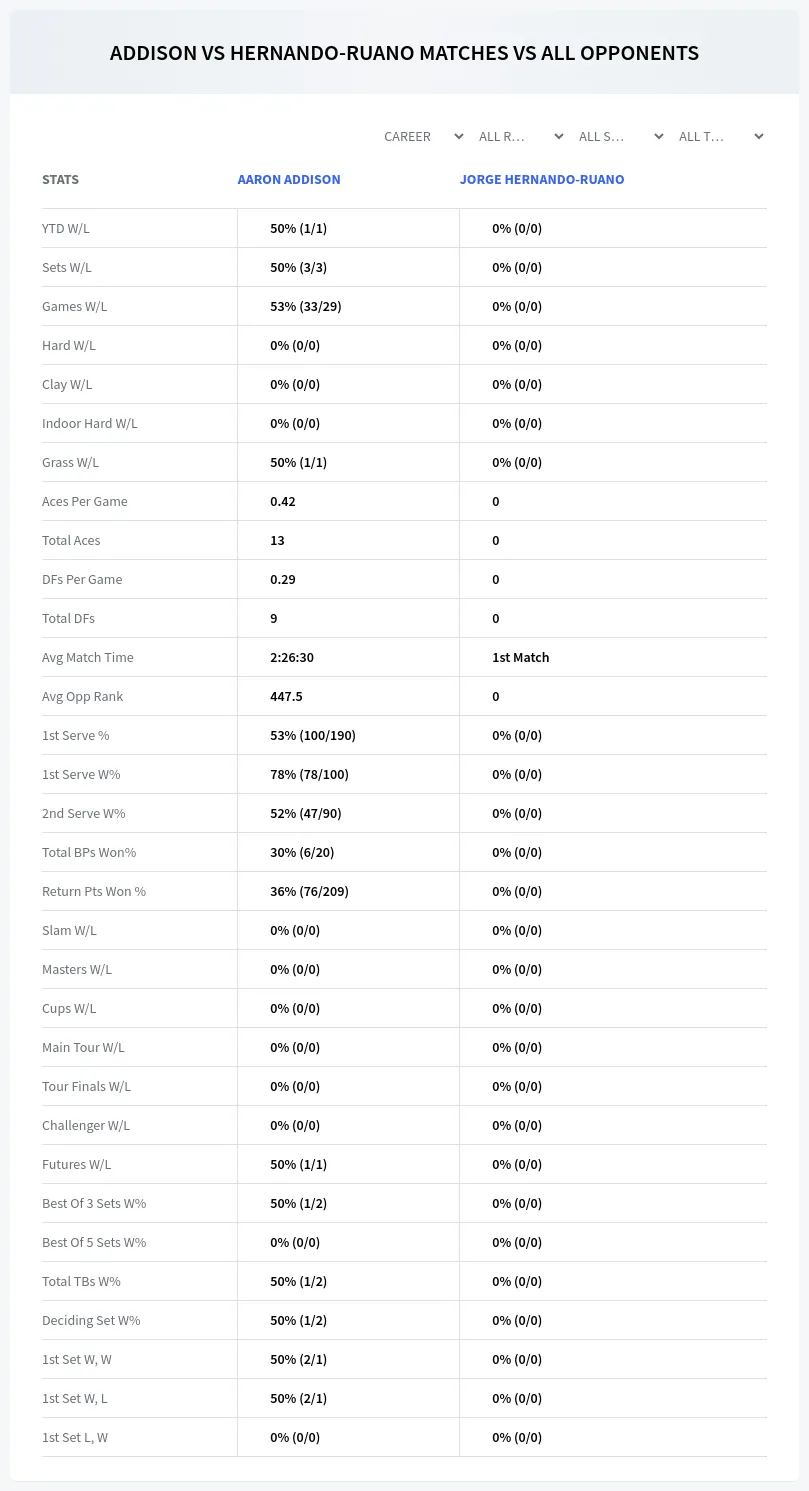Click the Return Pts Won 36% (76/209) value
Image resolution: width=809 pixels, height=1491 pixels.
pyautogui.click(x=309, y=891)
